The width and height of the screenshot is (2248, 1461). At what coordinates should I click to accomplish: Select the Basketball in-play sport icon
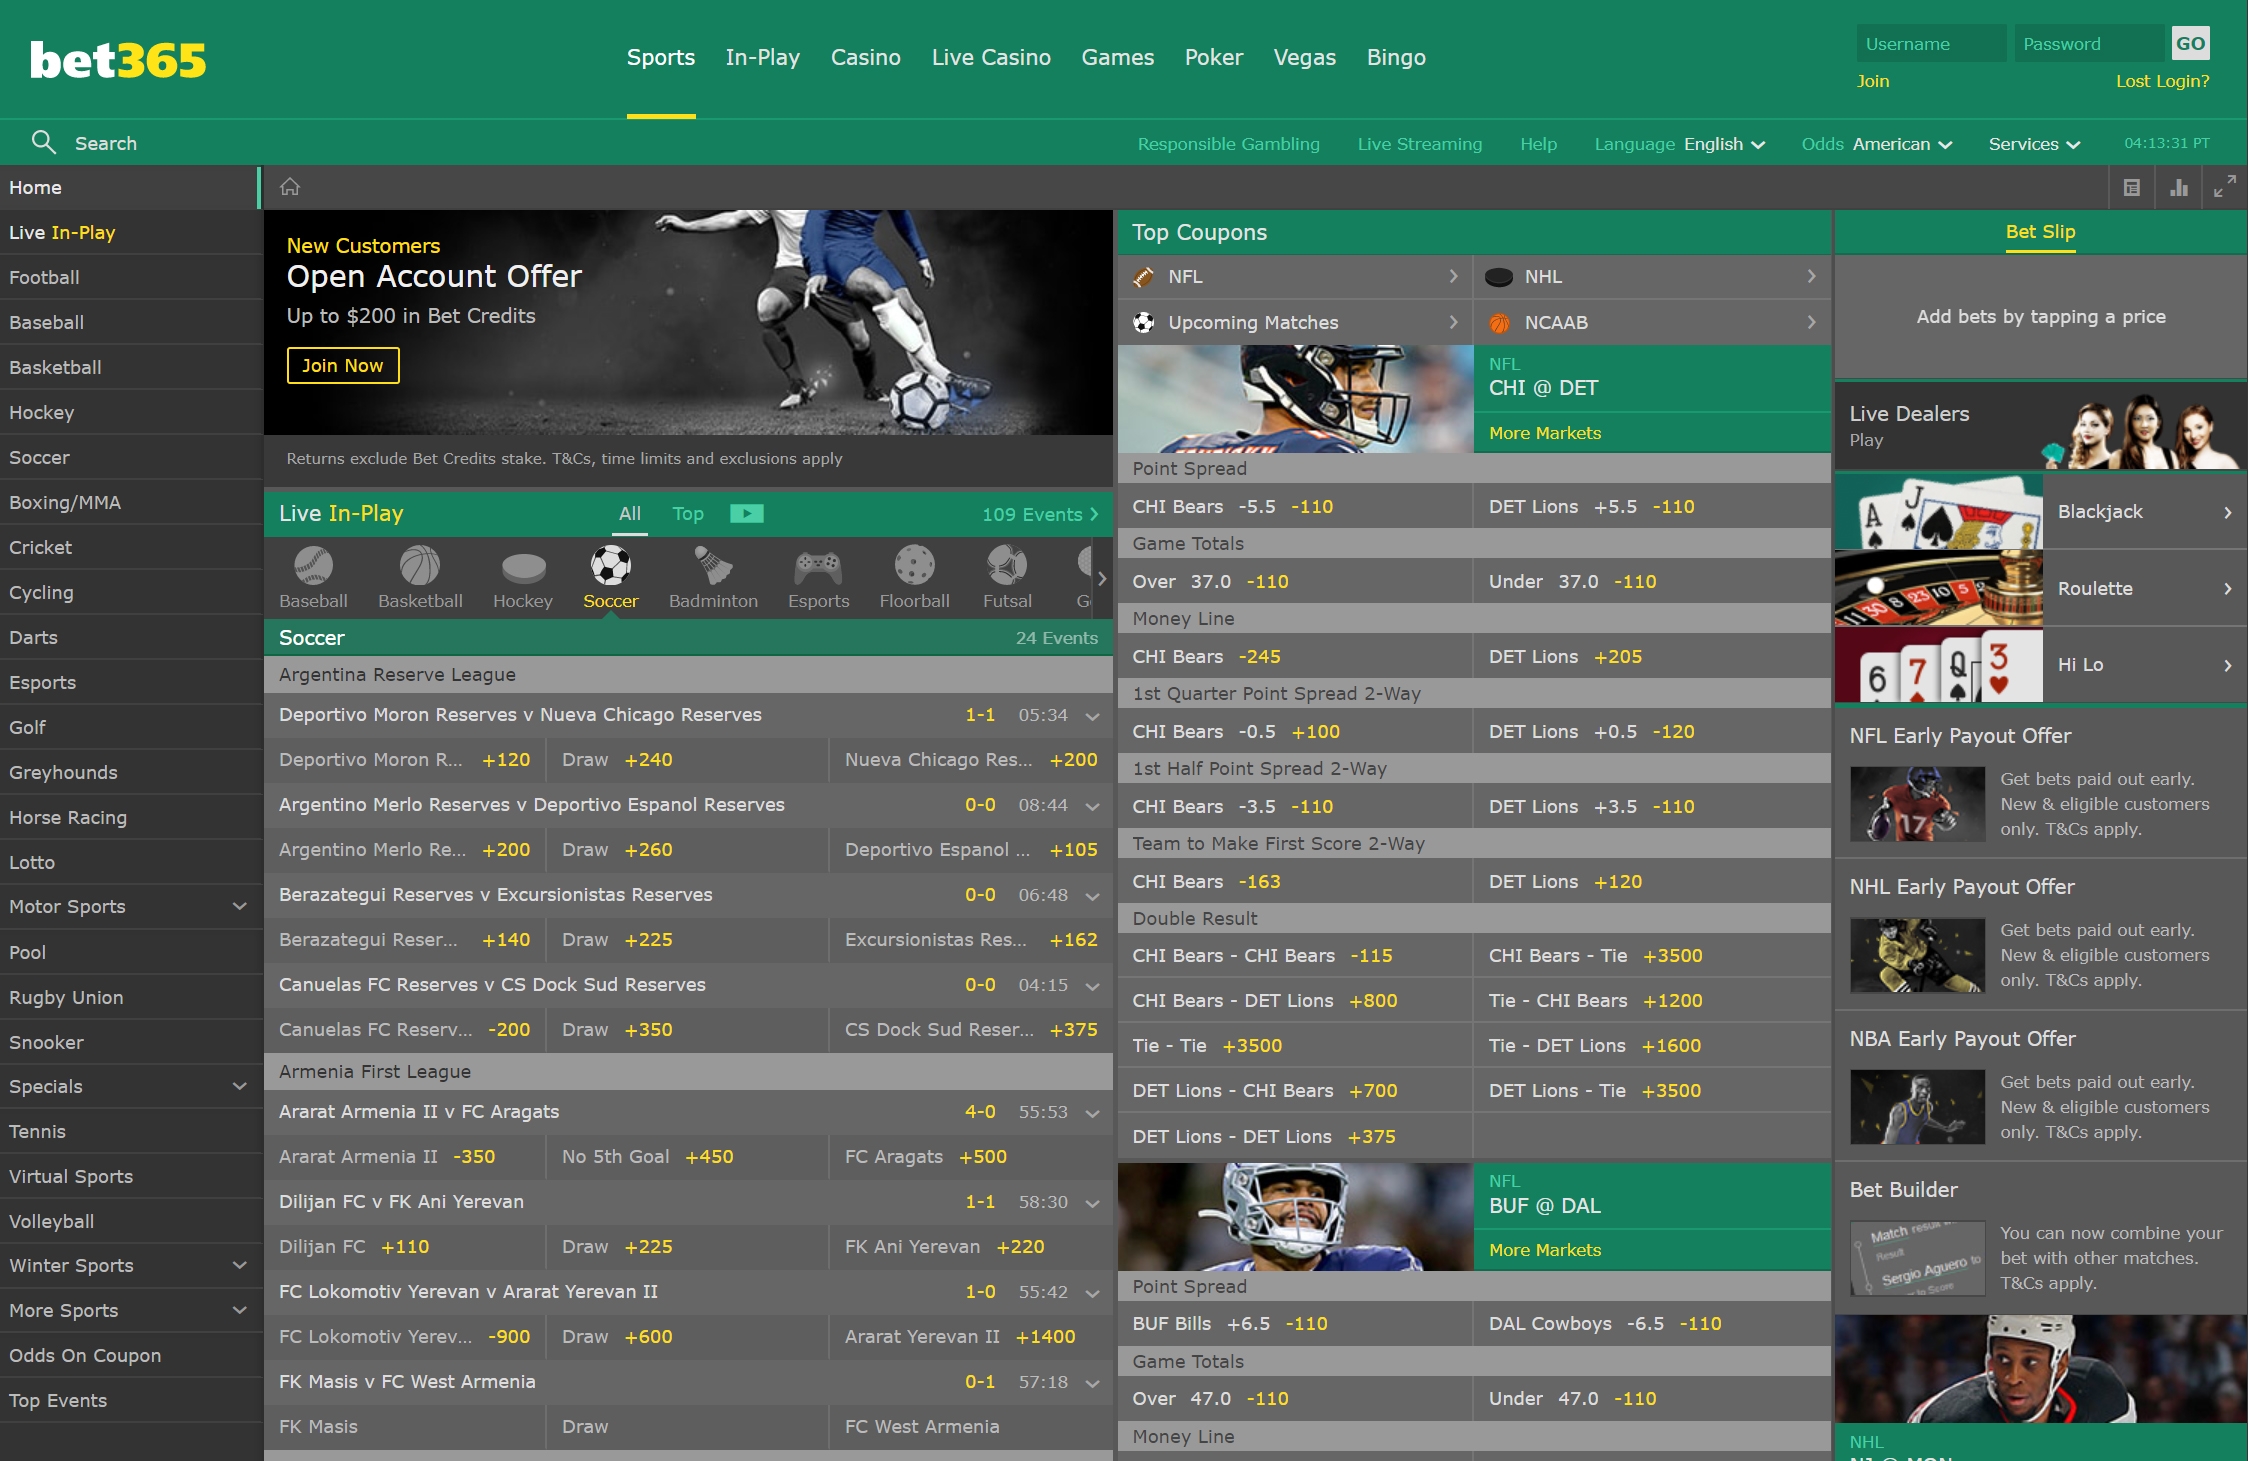420,566
